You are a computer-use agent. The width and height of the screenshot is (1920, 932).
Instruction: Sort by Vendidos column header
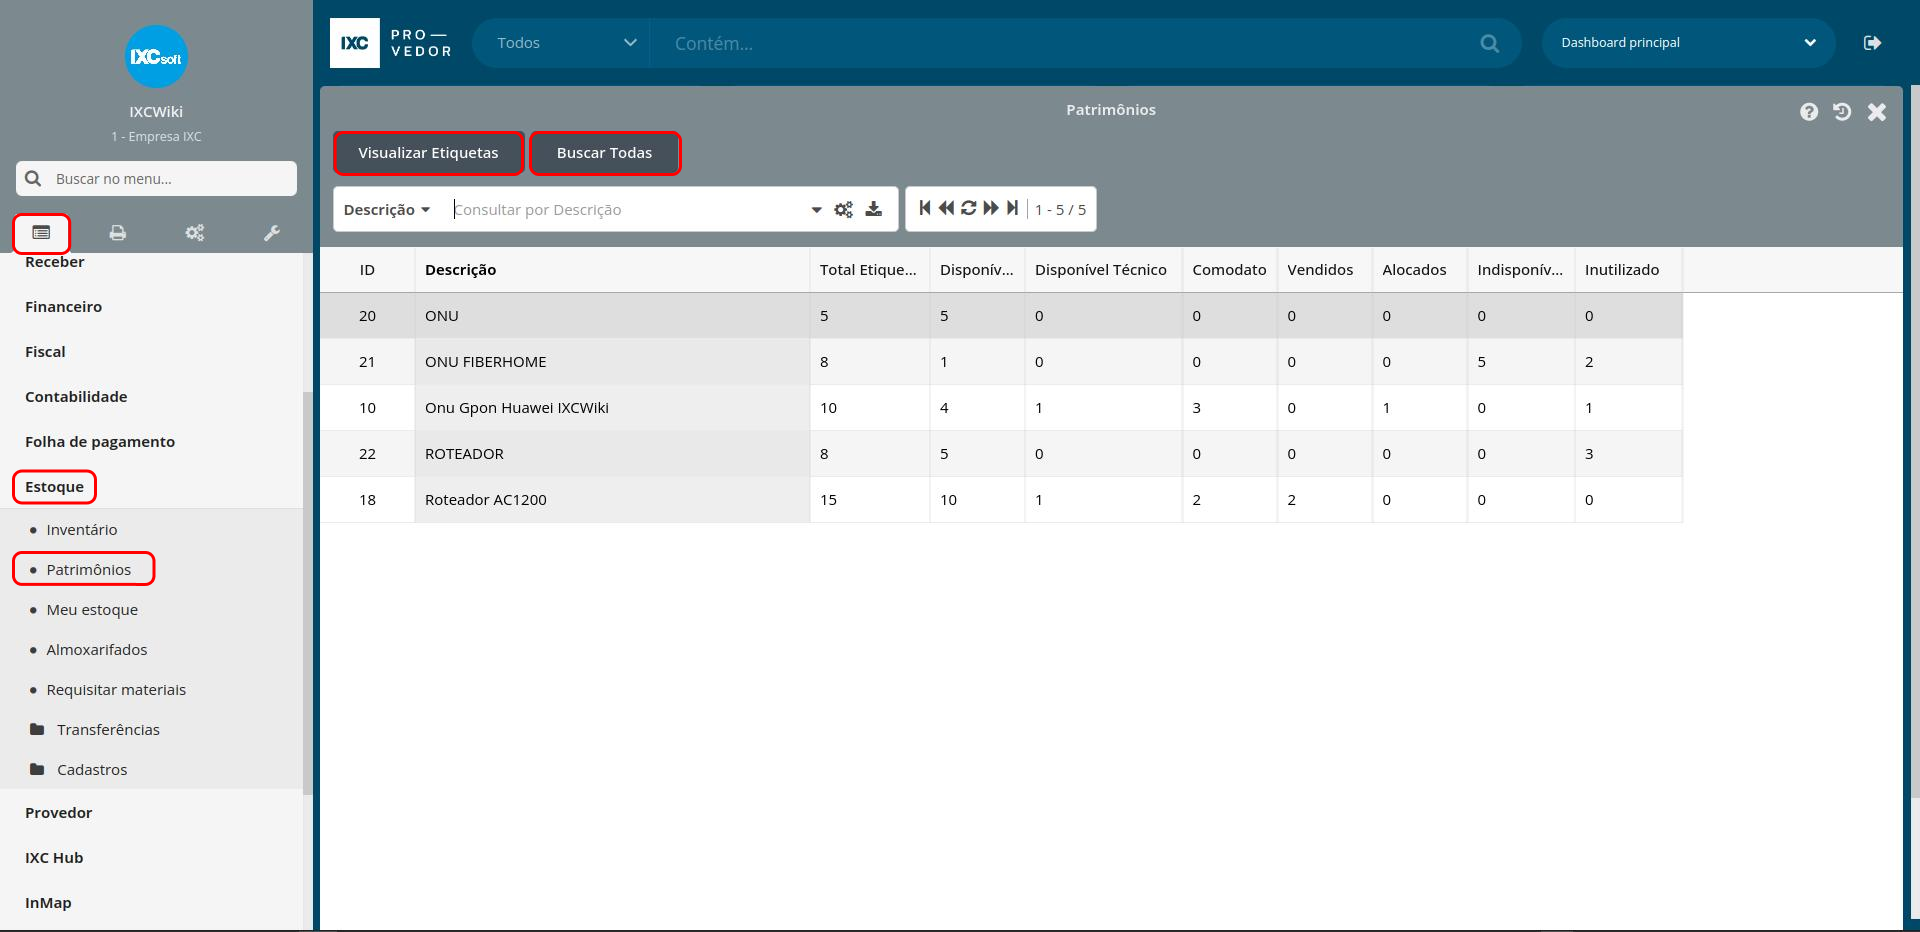click(x=1324, y=270)
